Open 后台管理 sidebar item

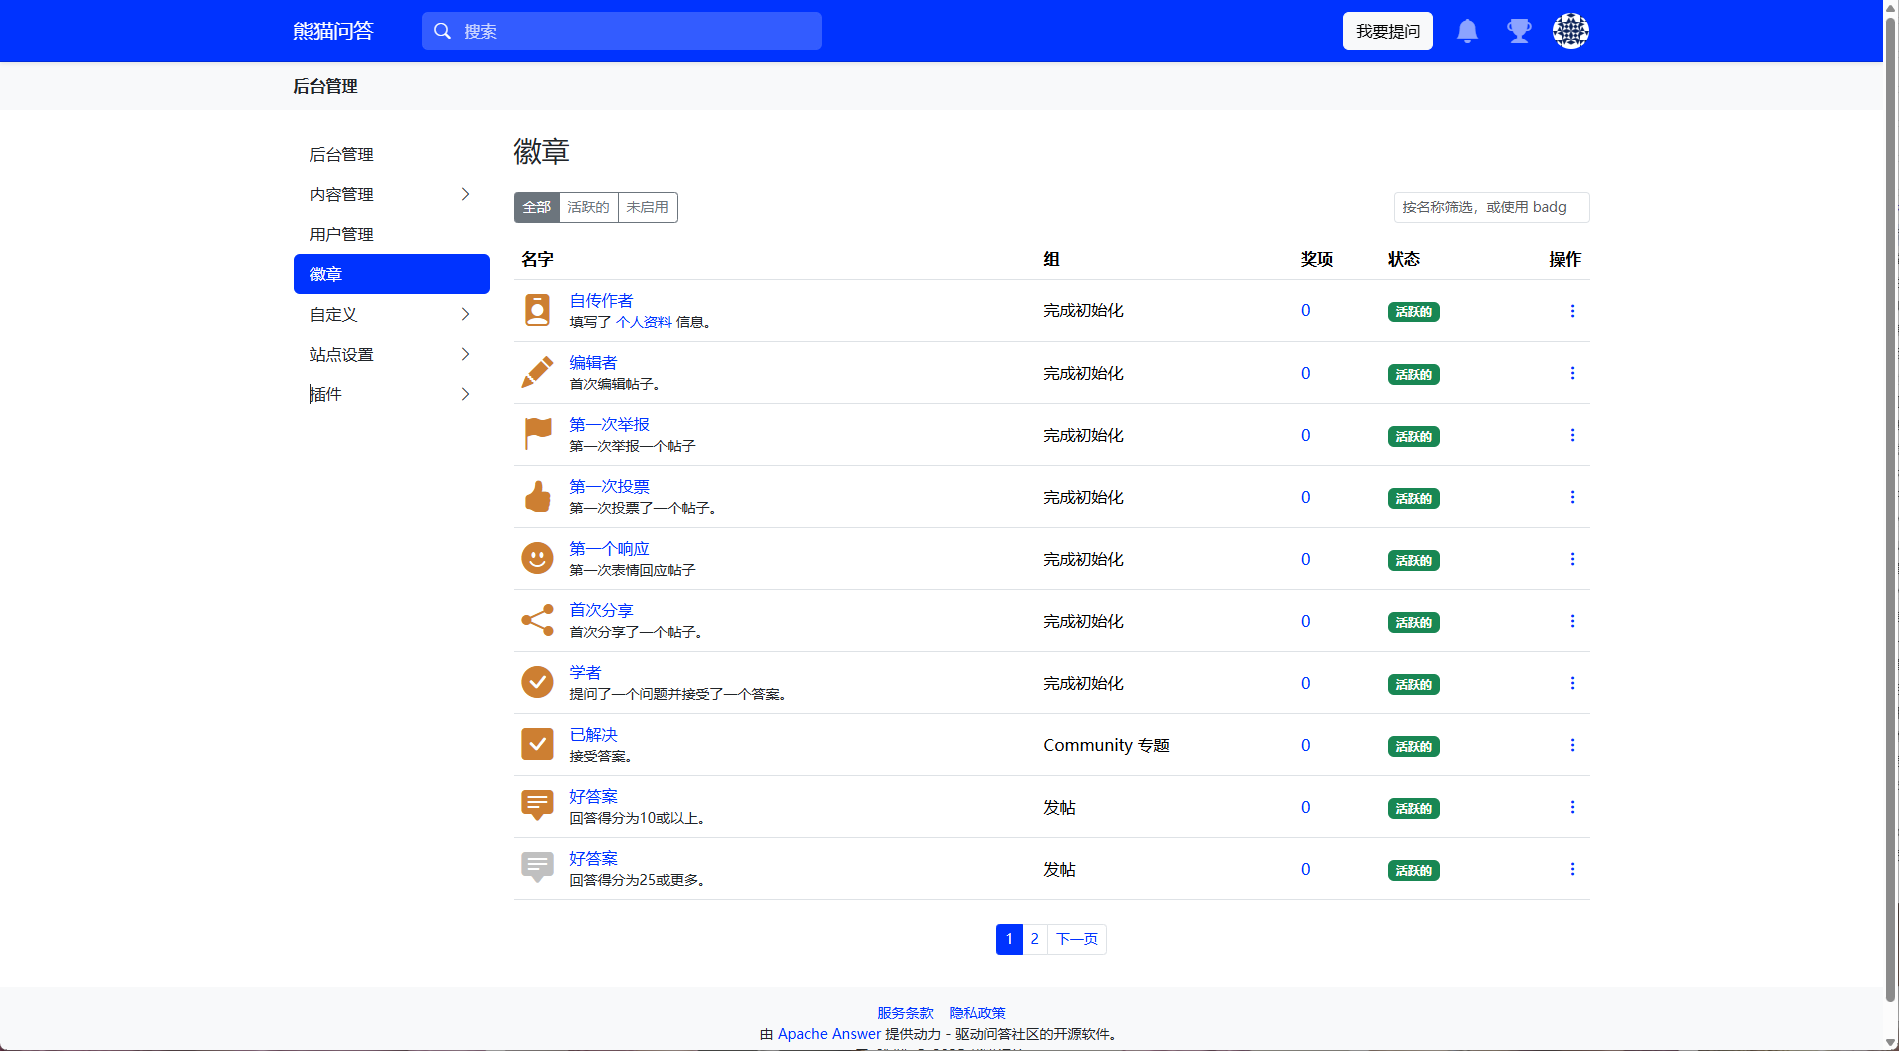click(391, 154)
